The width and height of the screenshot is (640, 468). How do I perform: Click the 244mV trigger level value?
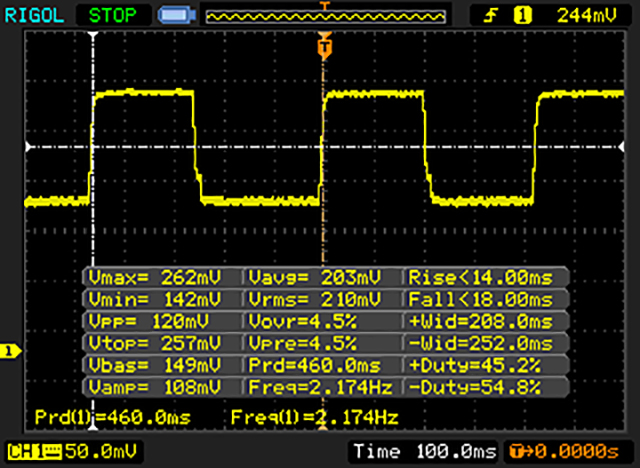click(x=587, y=16)
